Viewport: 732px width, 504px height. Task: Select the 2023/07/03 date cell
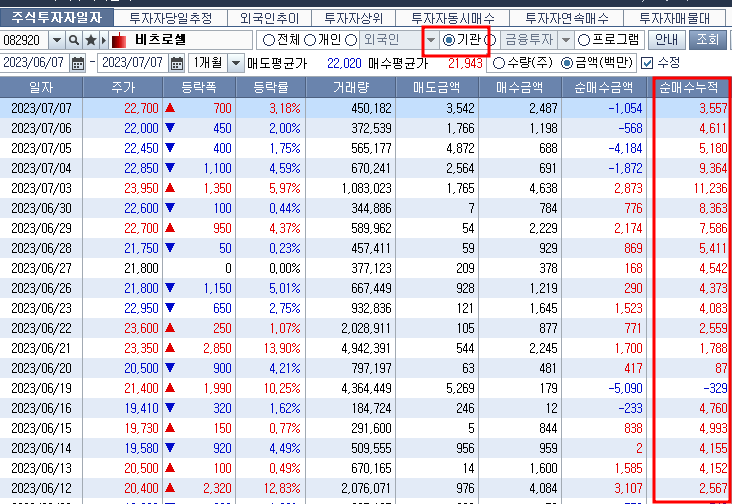tap(41, 189)
